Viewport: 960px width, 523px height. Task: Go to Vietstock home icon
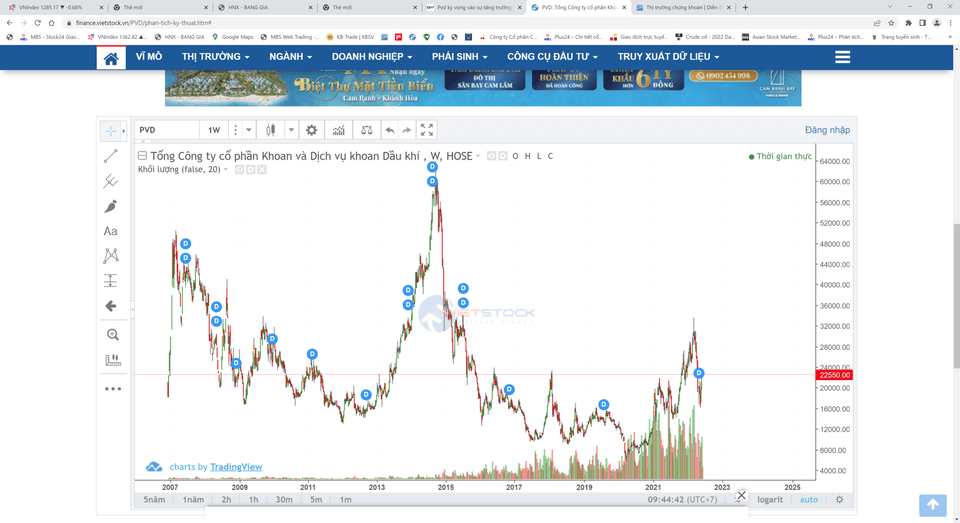(111, 58)
